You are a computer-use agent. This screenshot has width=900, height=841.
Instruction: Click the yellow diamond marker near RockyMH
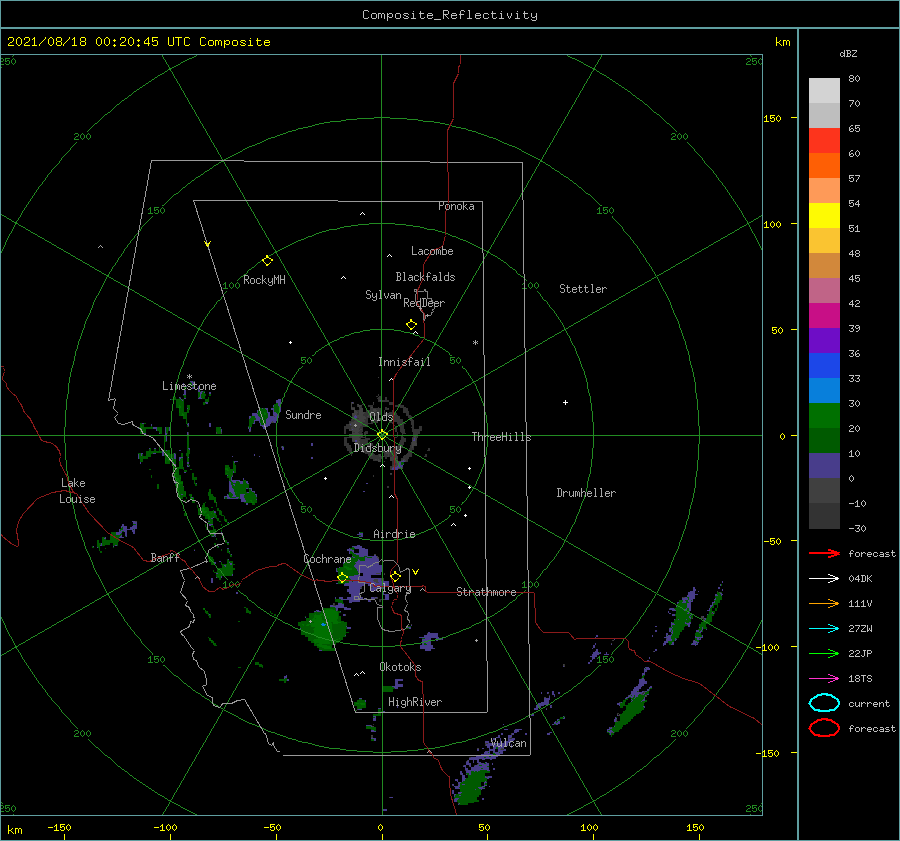pos(267,261)
